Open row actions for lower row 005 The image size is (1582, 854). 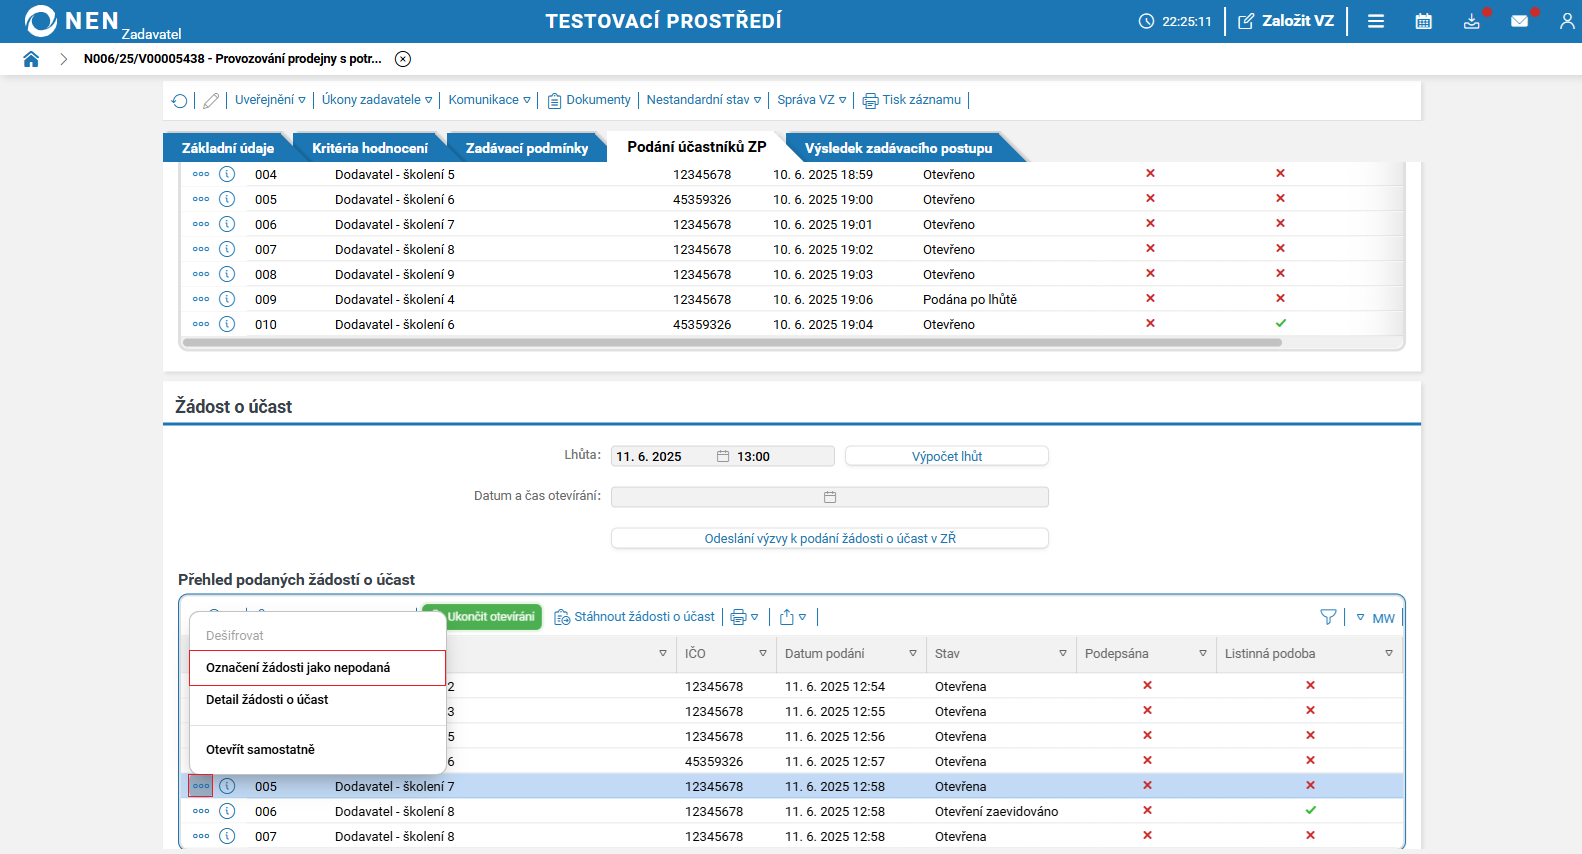(x=201, y=786)
